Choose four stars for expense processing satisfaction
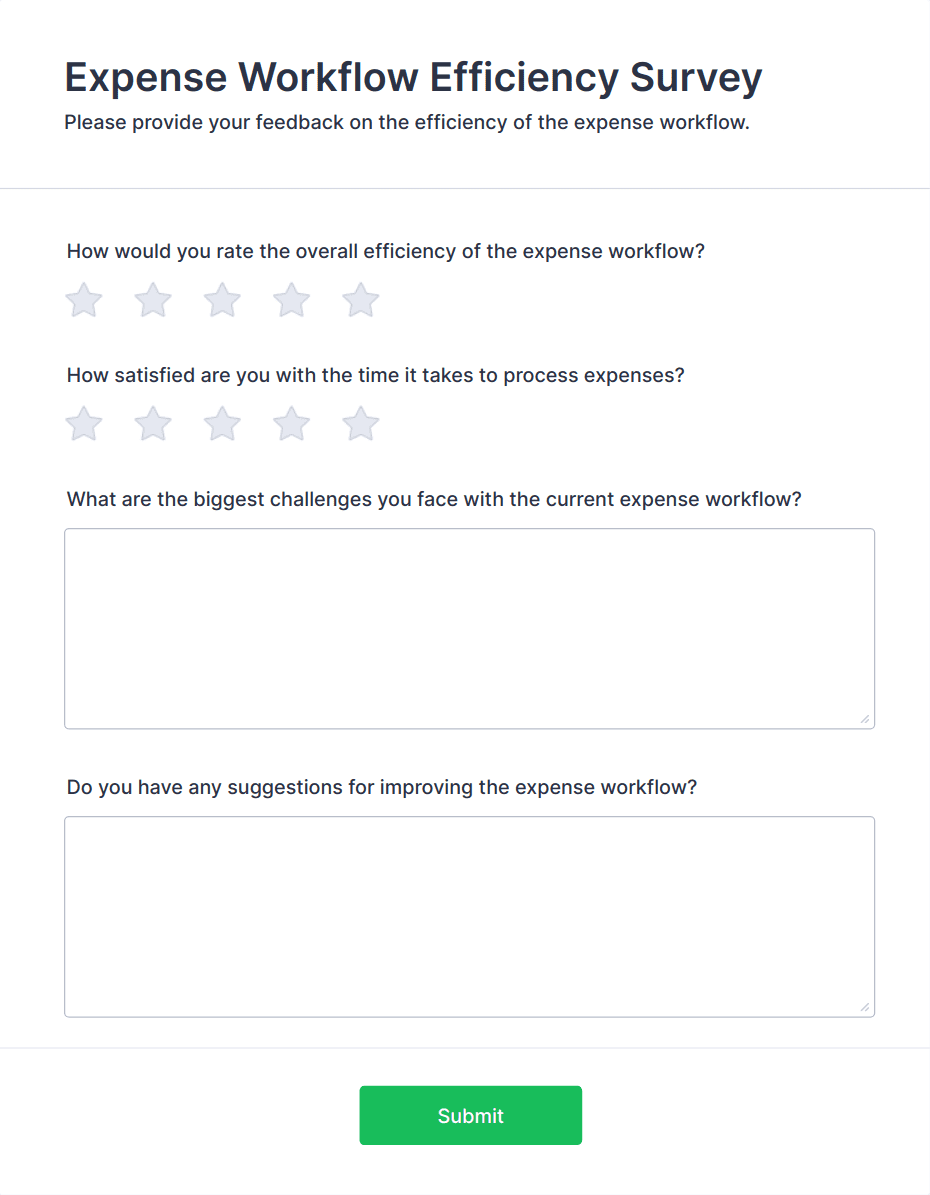 pos(290,423)
